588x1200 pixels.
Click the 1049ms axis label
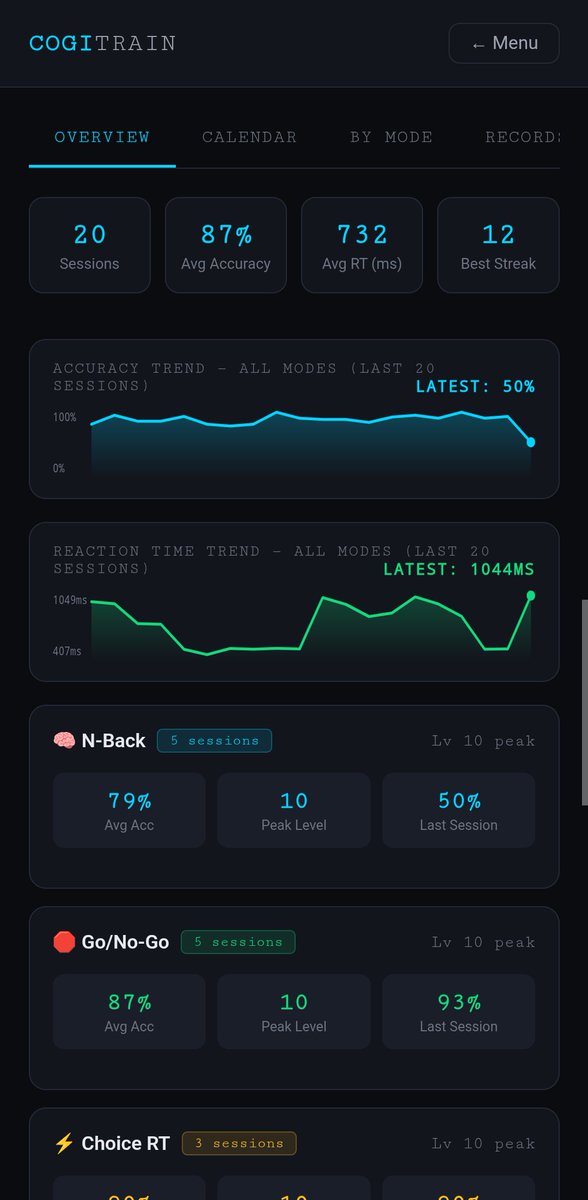click(70, 600)
